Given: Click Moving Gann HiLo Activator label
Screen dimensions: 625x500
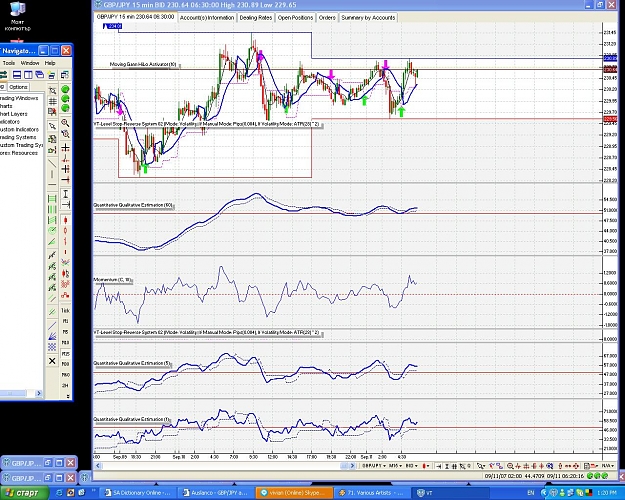Looking at the screenshot, I should (x=143, y=64).
